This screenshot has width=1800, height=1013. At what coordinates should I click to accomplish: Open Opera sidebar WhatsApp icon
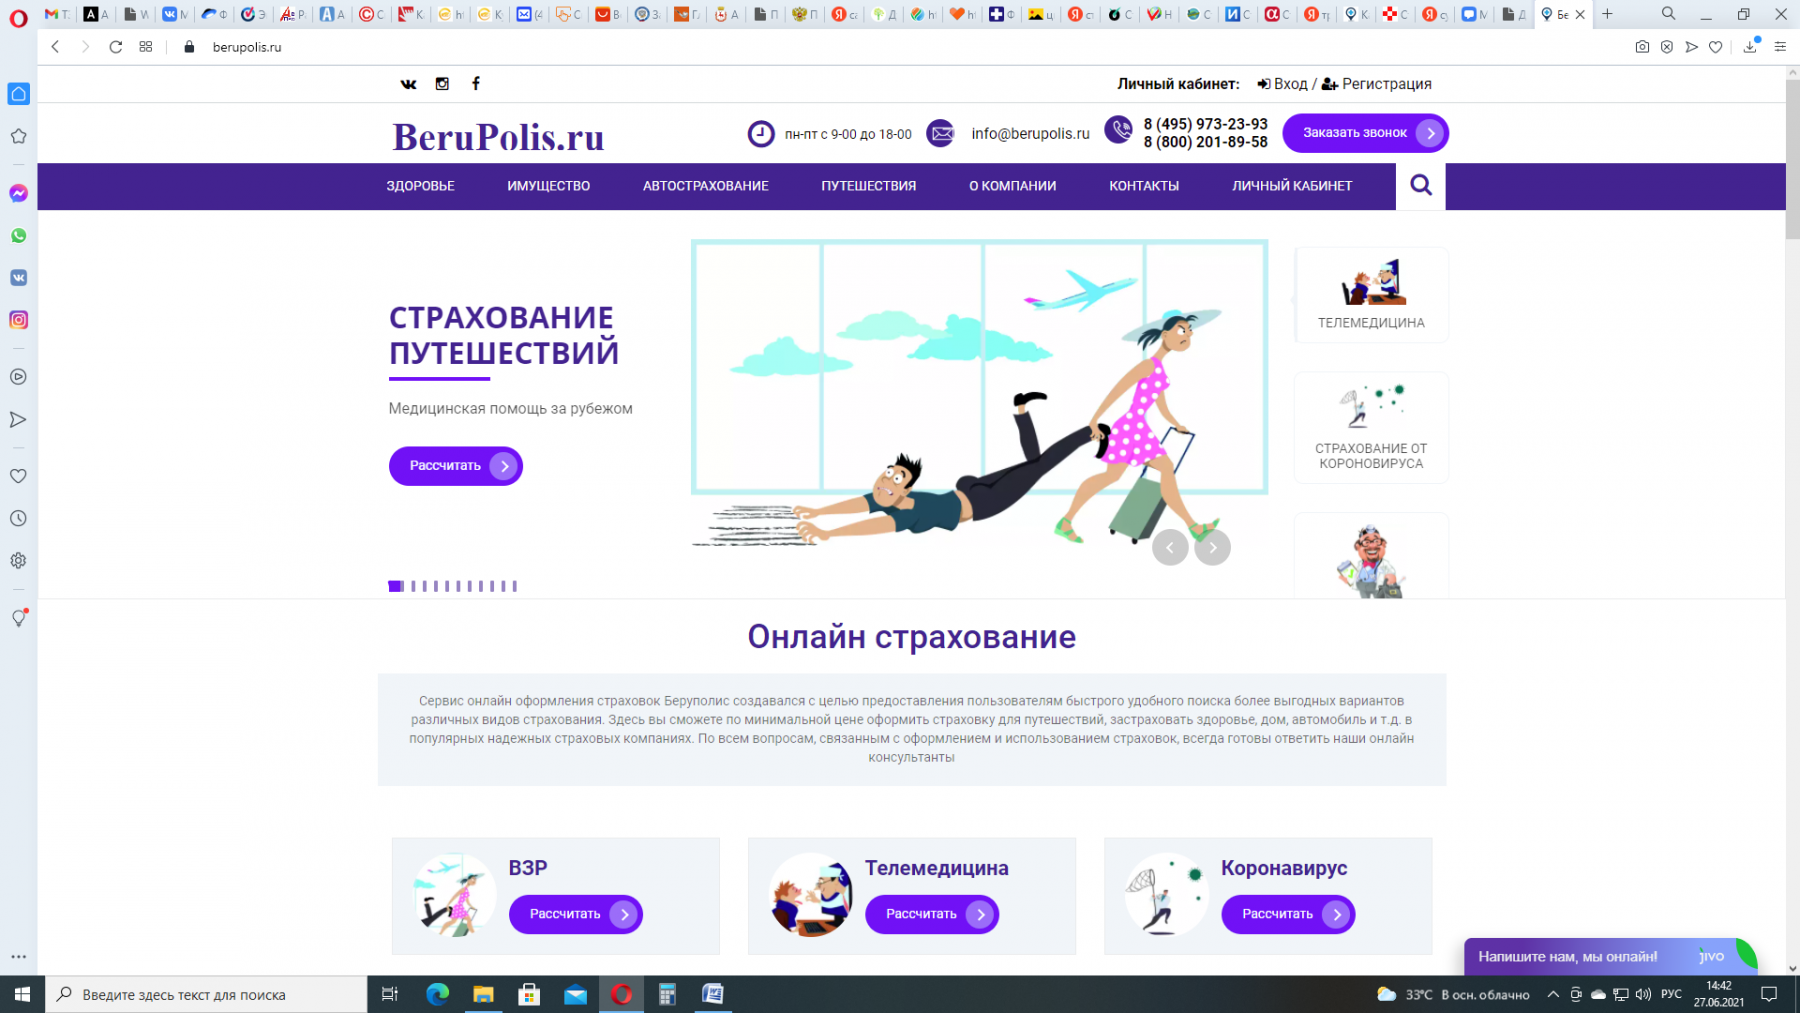18,236
